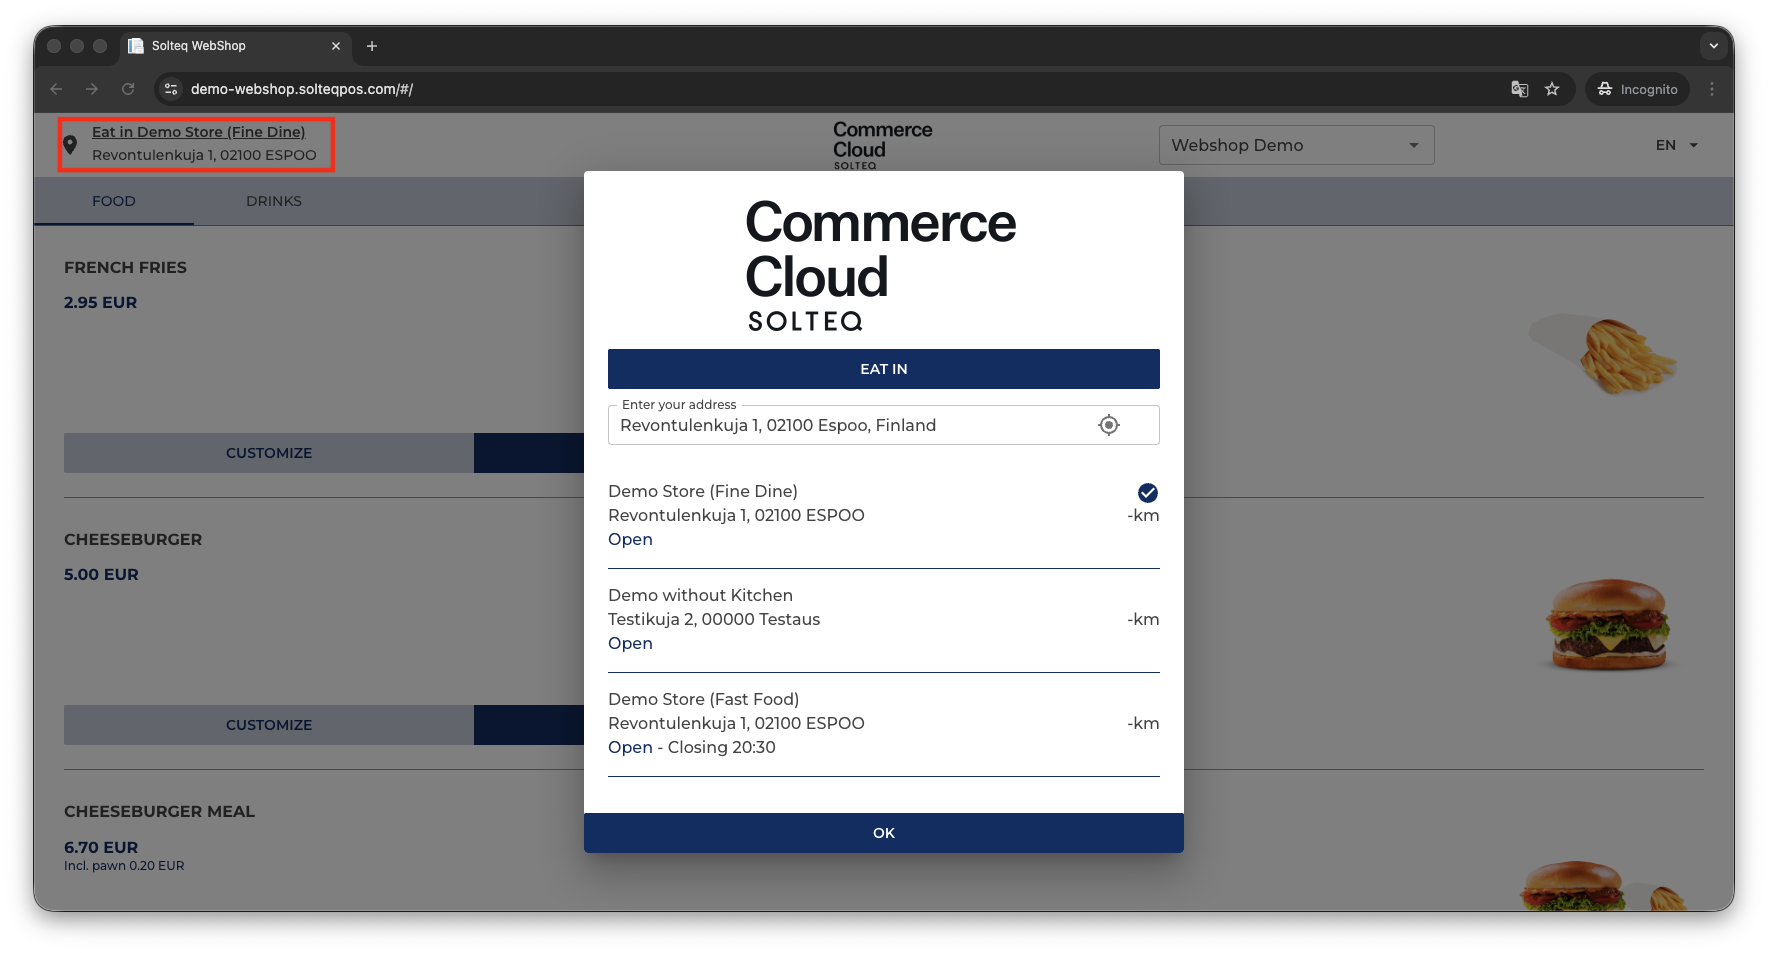Open the EN language selector
This screenshot has height=953, width=1768.
(x=1677, y=145)
